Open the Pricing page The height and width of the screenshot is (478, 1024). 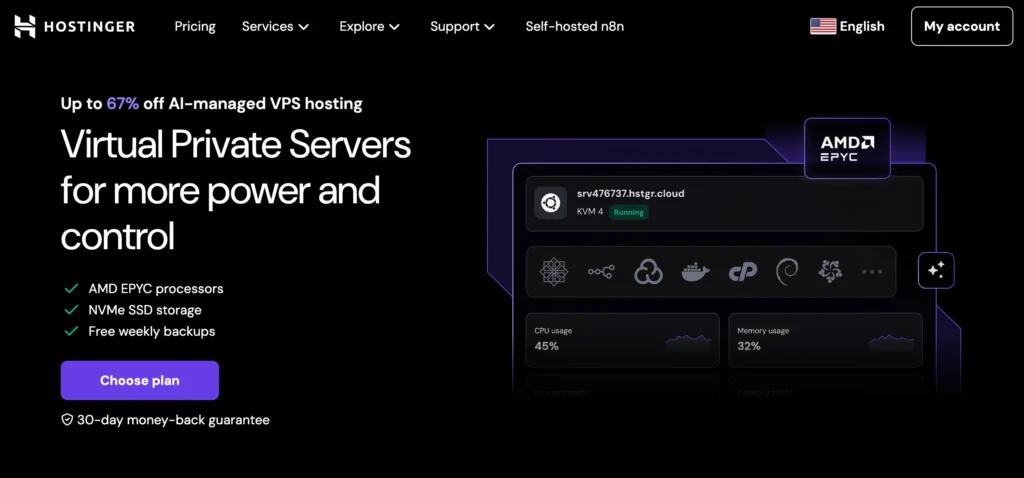coord(195,27)
